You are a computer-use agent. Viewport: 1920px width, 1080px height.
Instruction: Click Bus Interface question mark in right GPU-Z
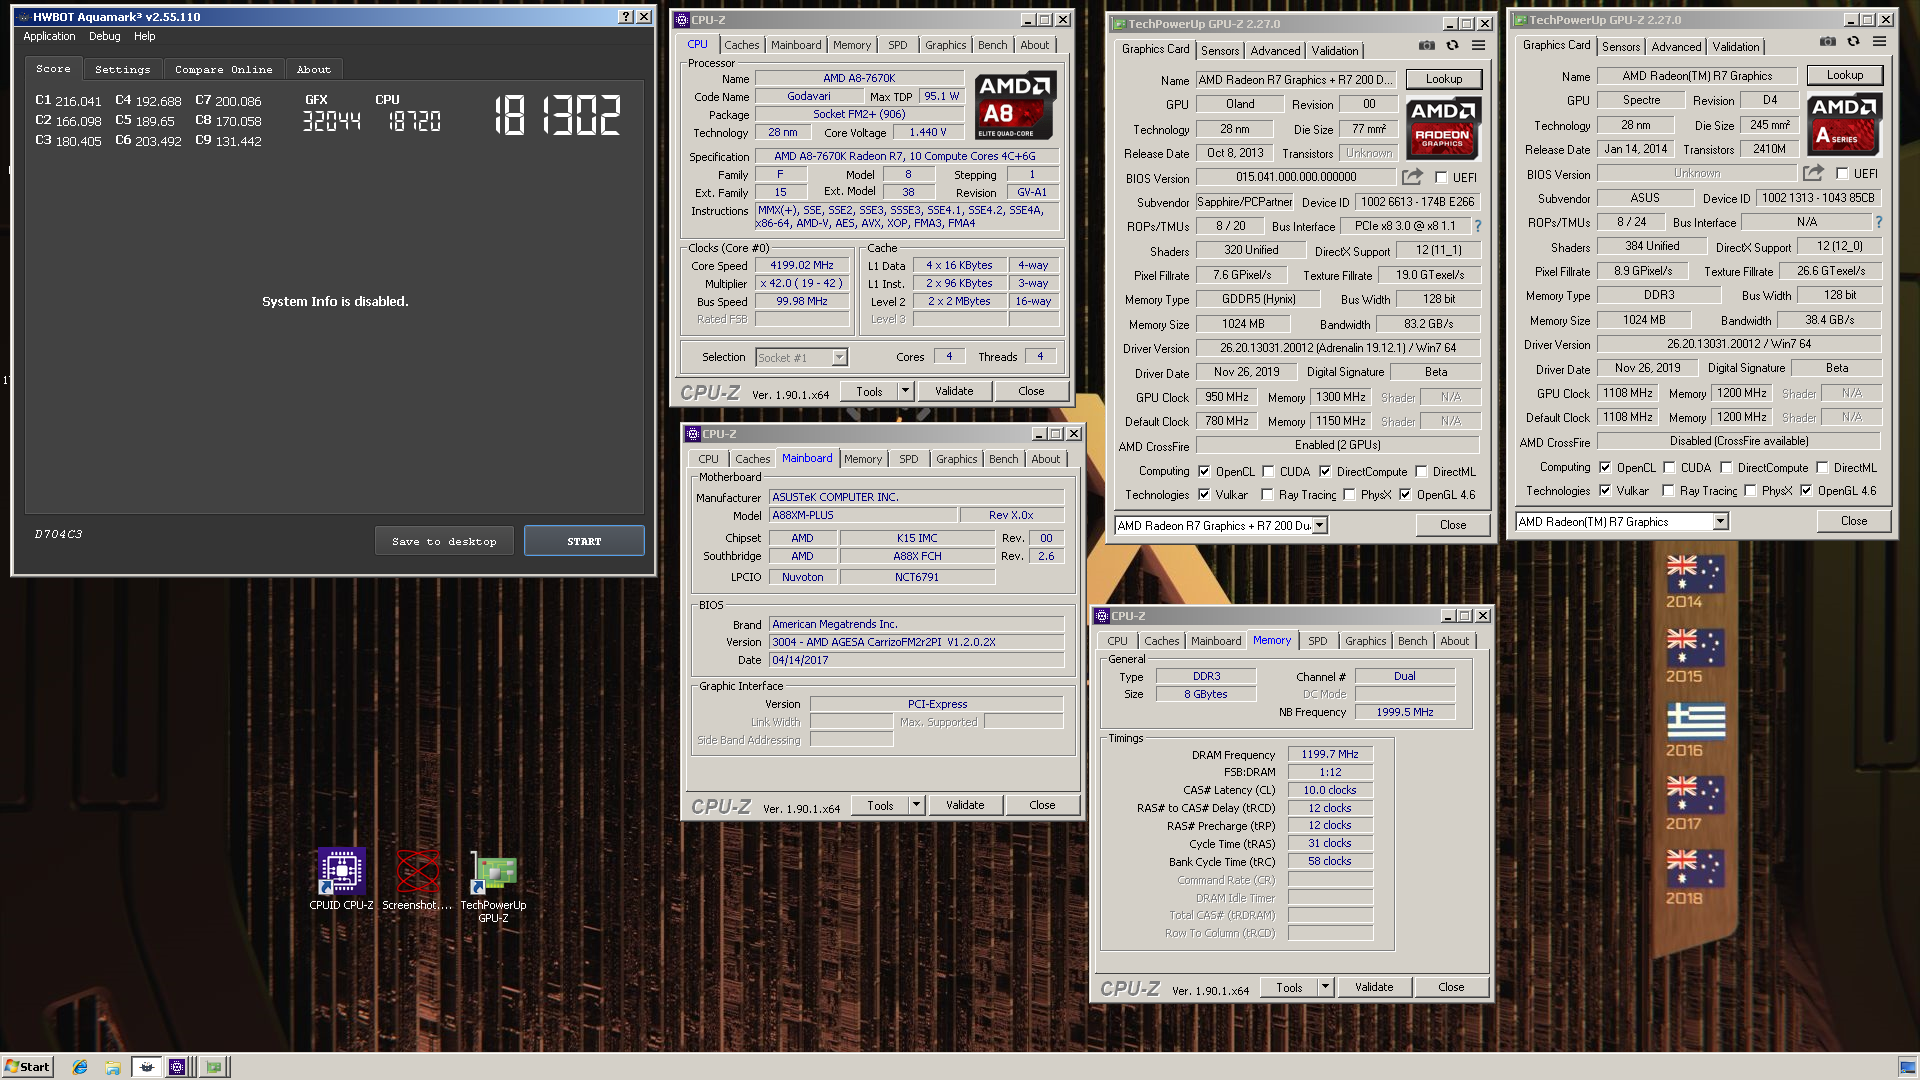pos(1878,222)
